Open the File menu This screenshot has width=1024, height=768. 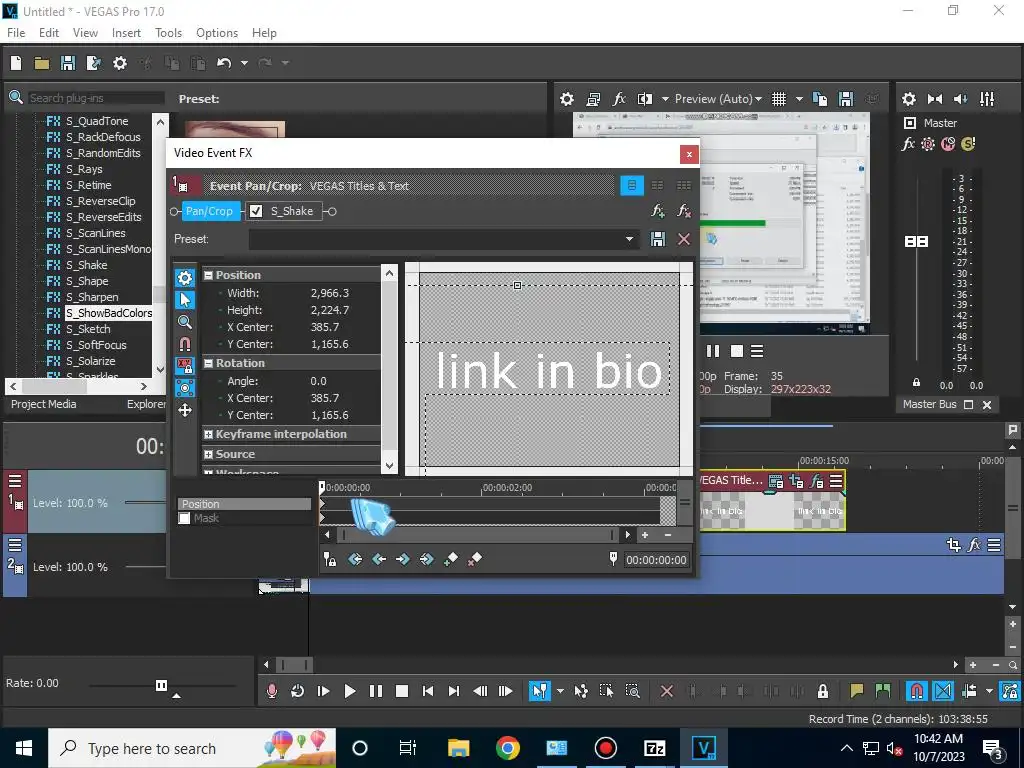tap(16, 33)
